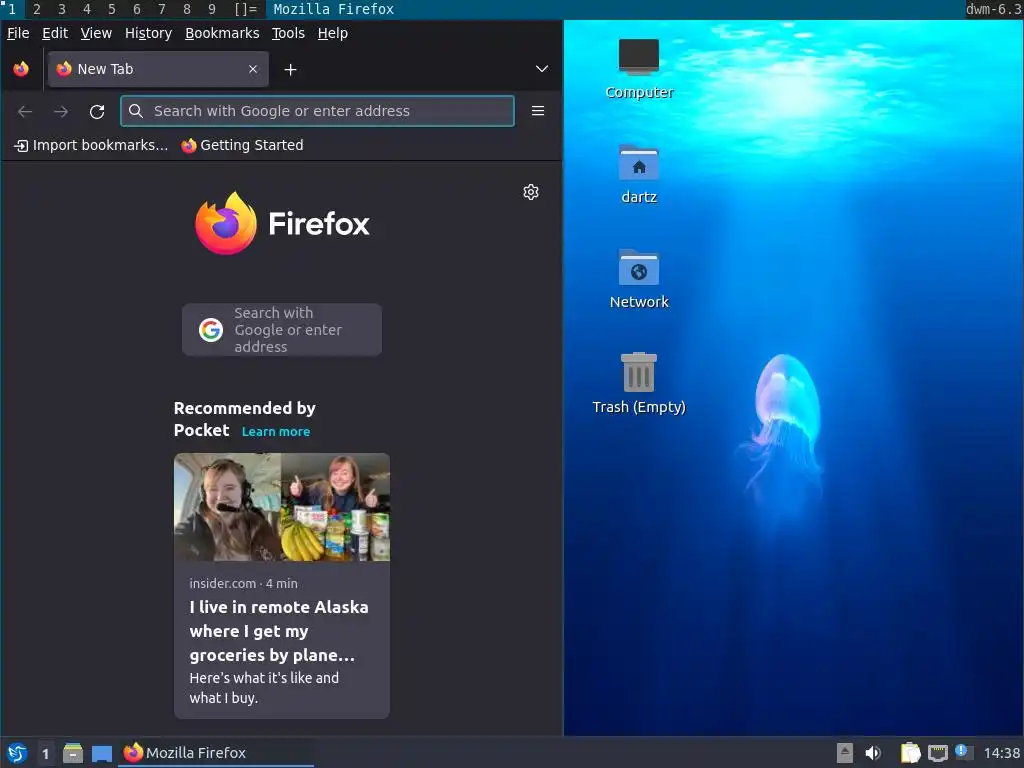
Task: Open the History menu
Action: [148, 33]
